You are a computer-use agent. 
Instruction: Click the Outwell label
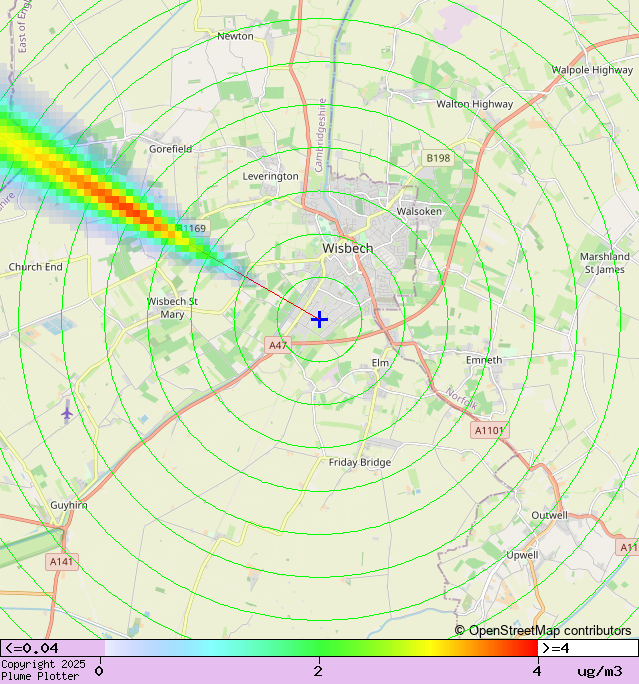pyautogui.click(x=550, y=515)
